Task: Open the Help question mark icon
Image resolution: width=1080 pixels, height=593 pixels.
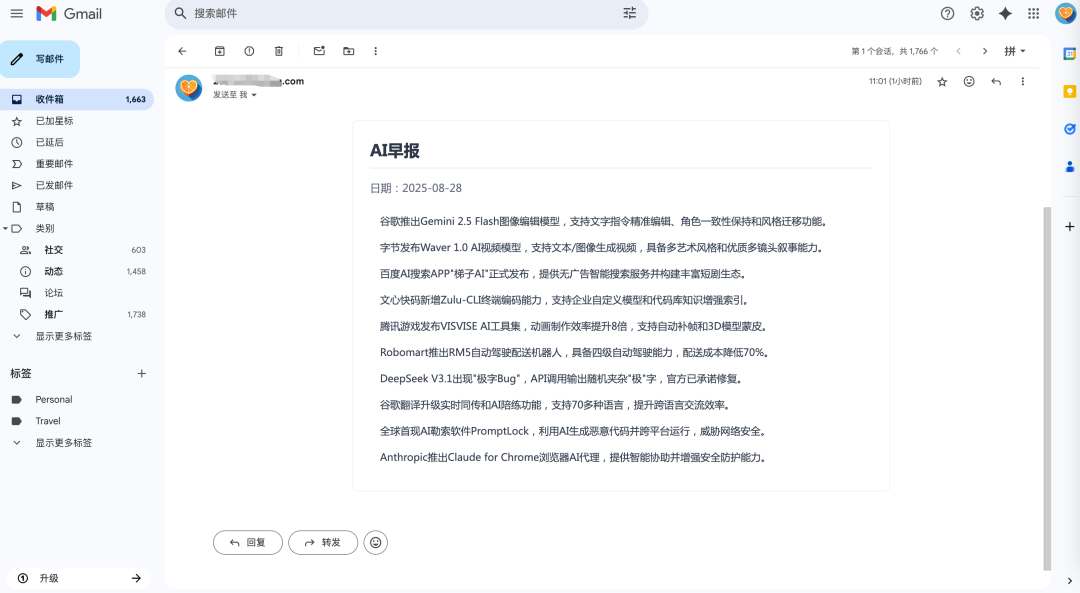Action: click(948, 13)
